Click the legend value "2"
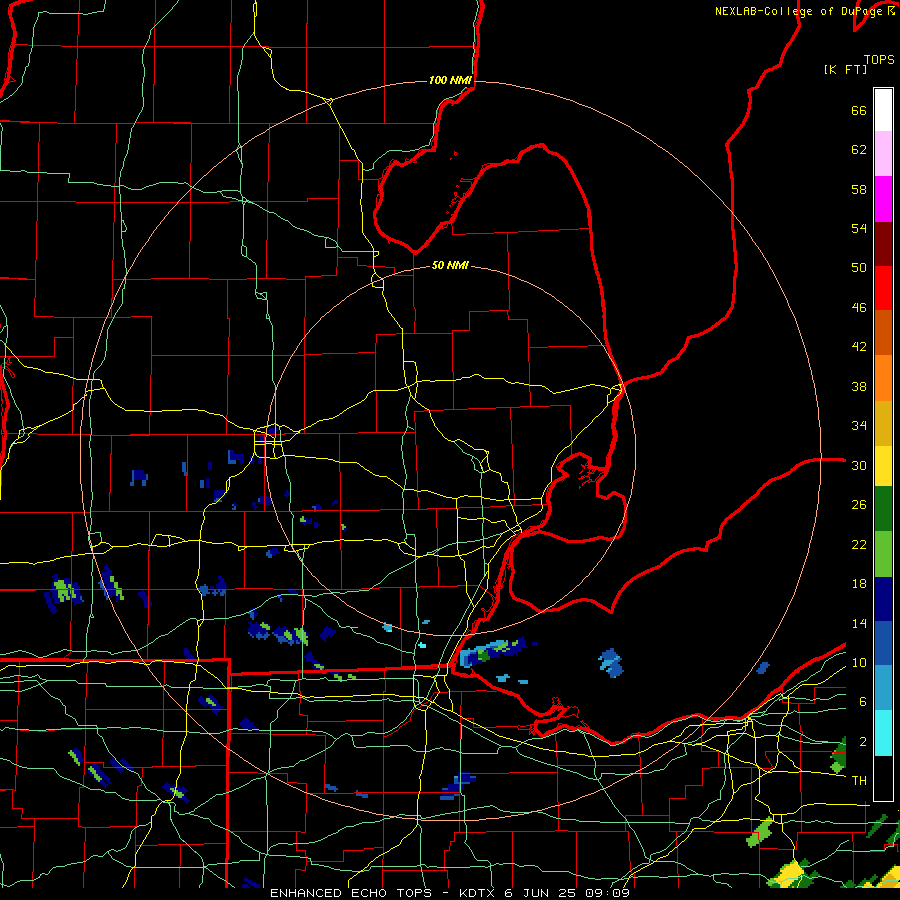 tap(863, 742)
